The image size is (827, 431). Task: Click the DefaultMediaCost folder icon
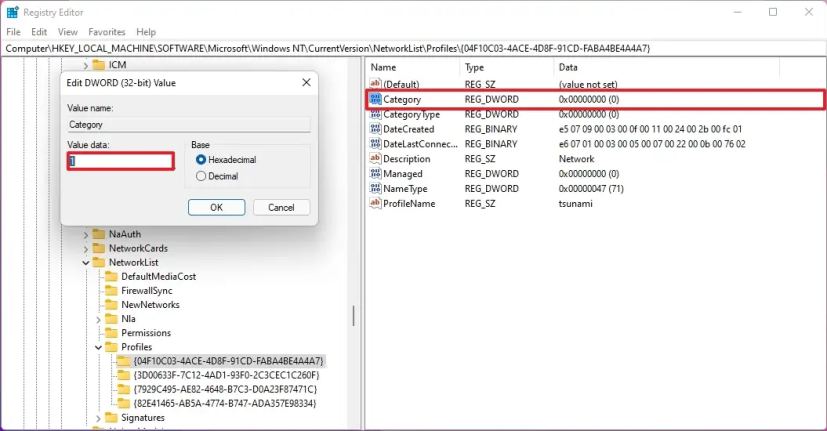(x=111, y=276)
